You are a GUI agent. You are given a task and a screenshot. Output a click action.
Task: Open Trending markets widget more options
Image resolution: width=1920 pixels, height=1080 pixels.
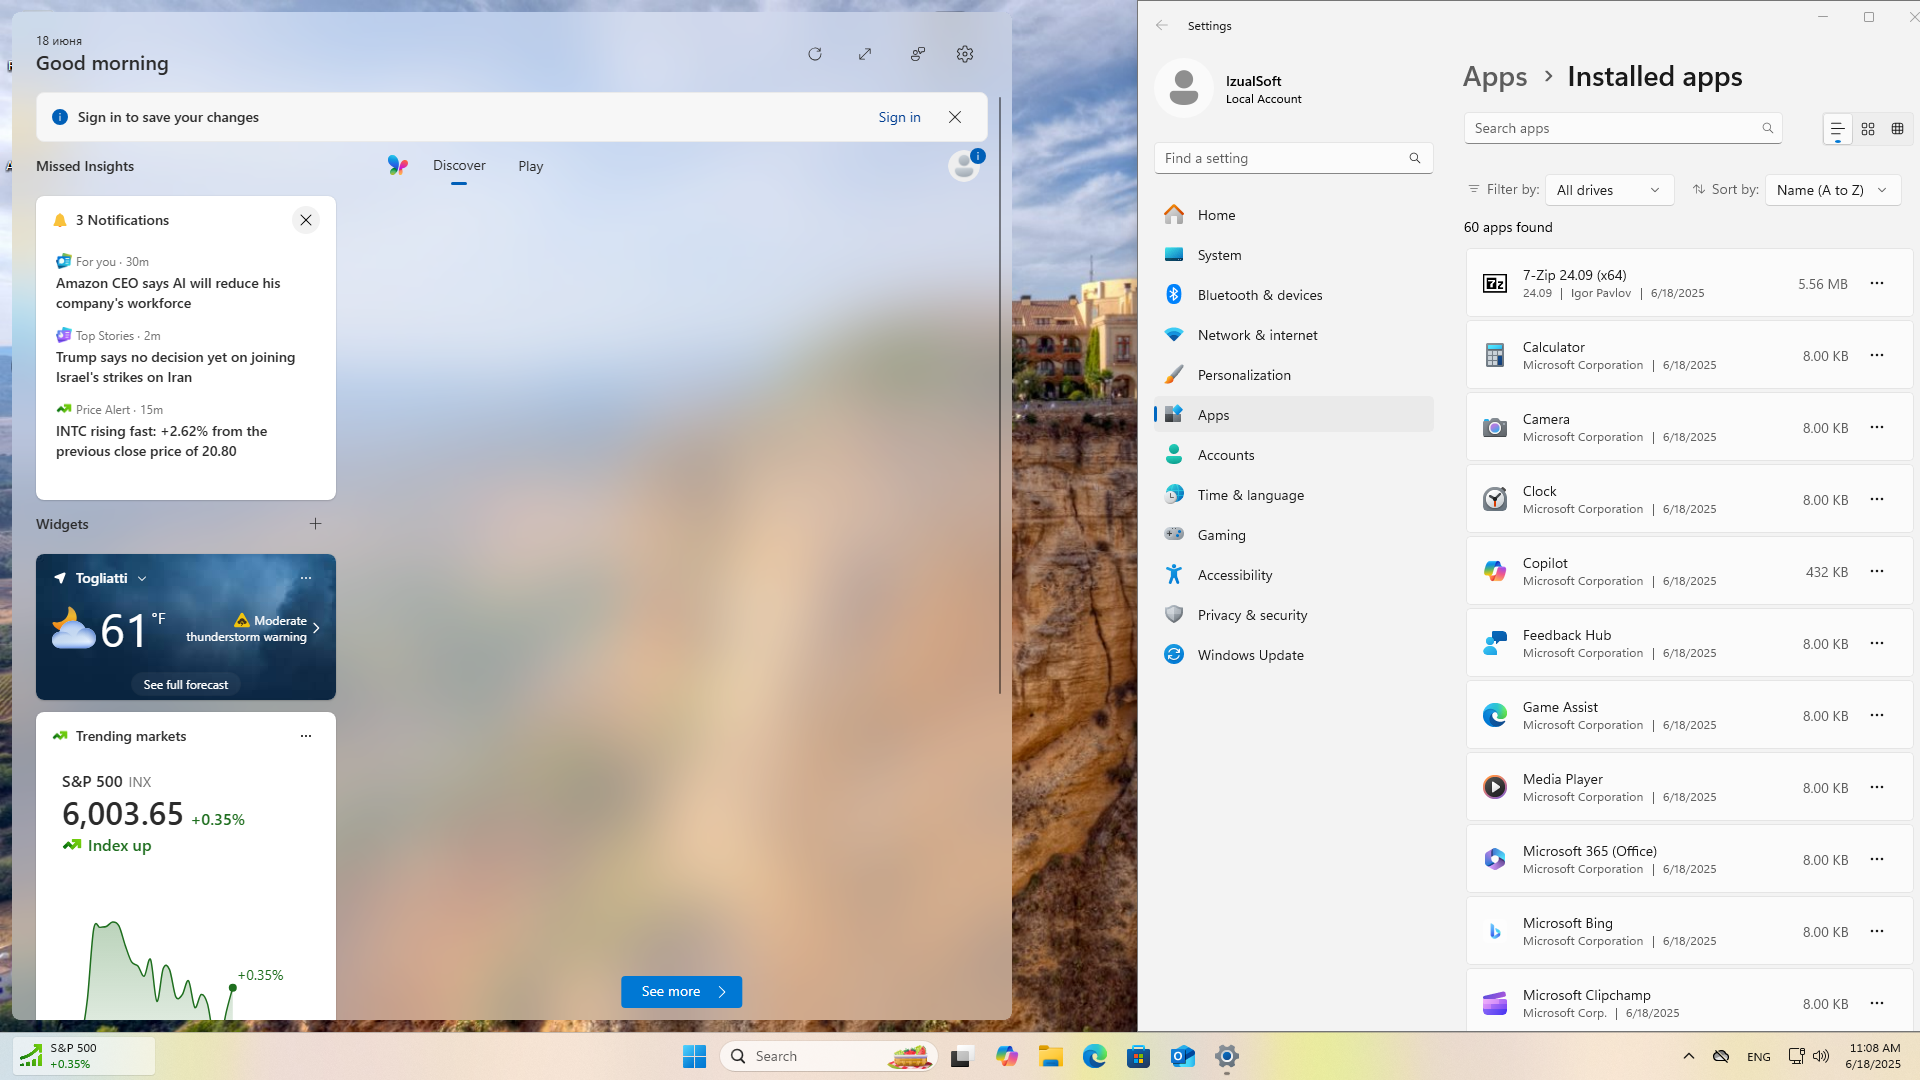[306, 736]
